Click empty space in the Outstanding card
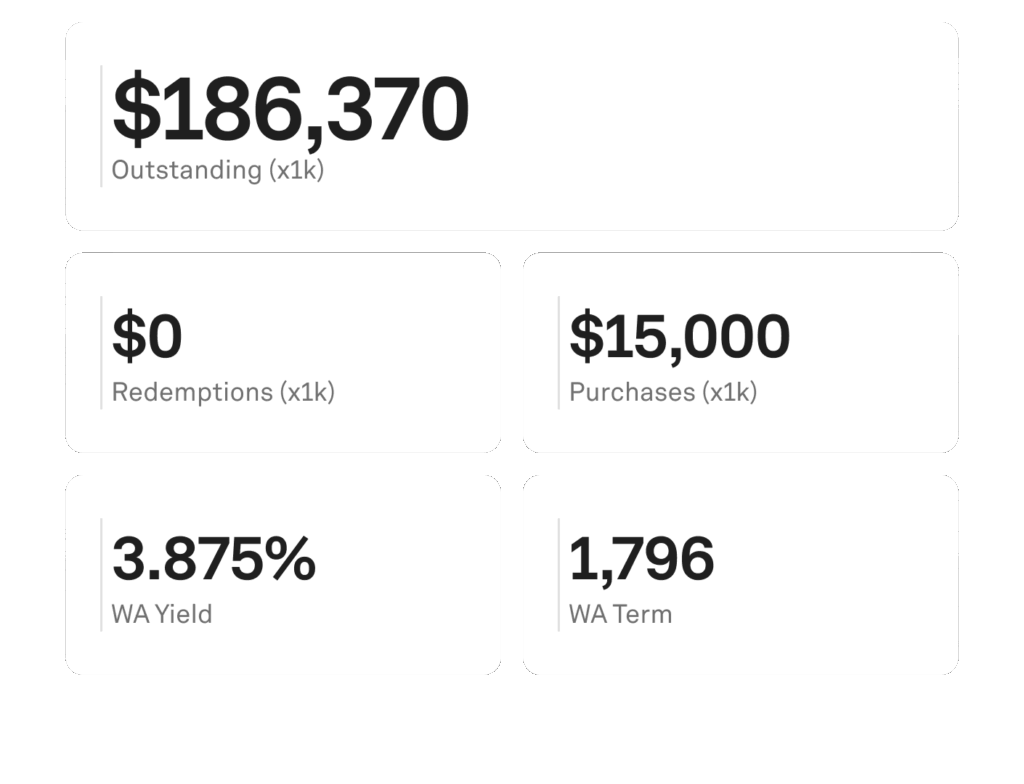Image resolution: width=1024 pixels, height=784 pixels. pos(720,126)
